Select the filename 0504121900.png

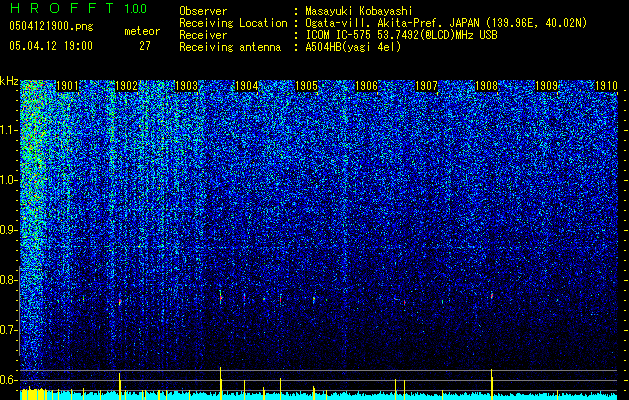[x=51, y=27]
